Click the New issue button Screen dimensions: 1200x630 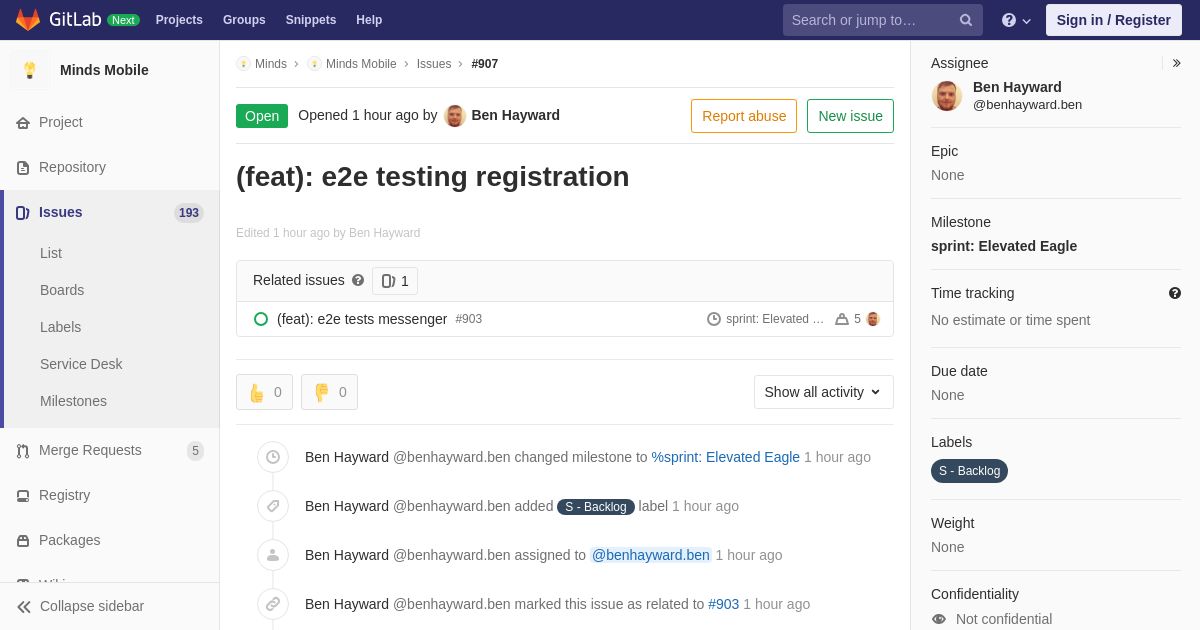[850, 116]
